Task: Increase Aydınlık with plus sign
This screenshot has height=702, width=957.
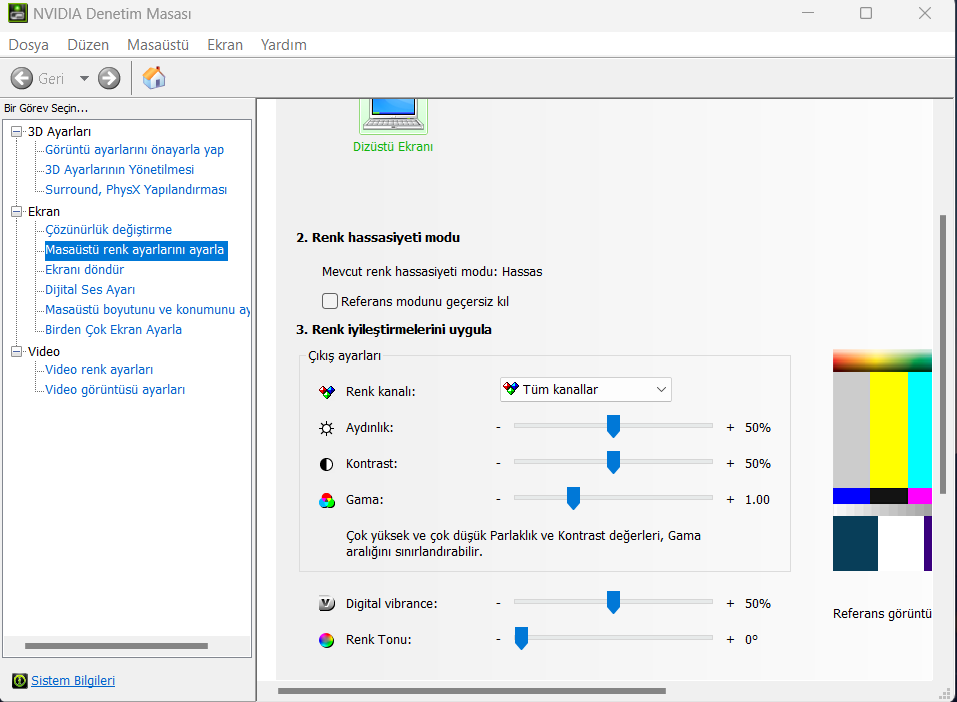Action: tap(730, 427)
